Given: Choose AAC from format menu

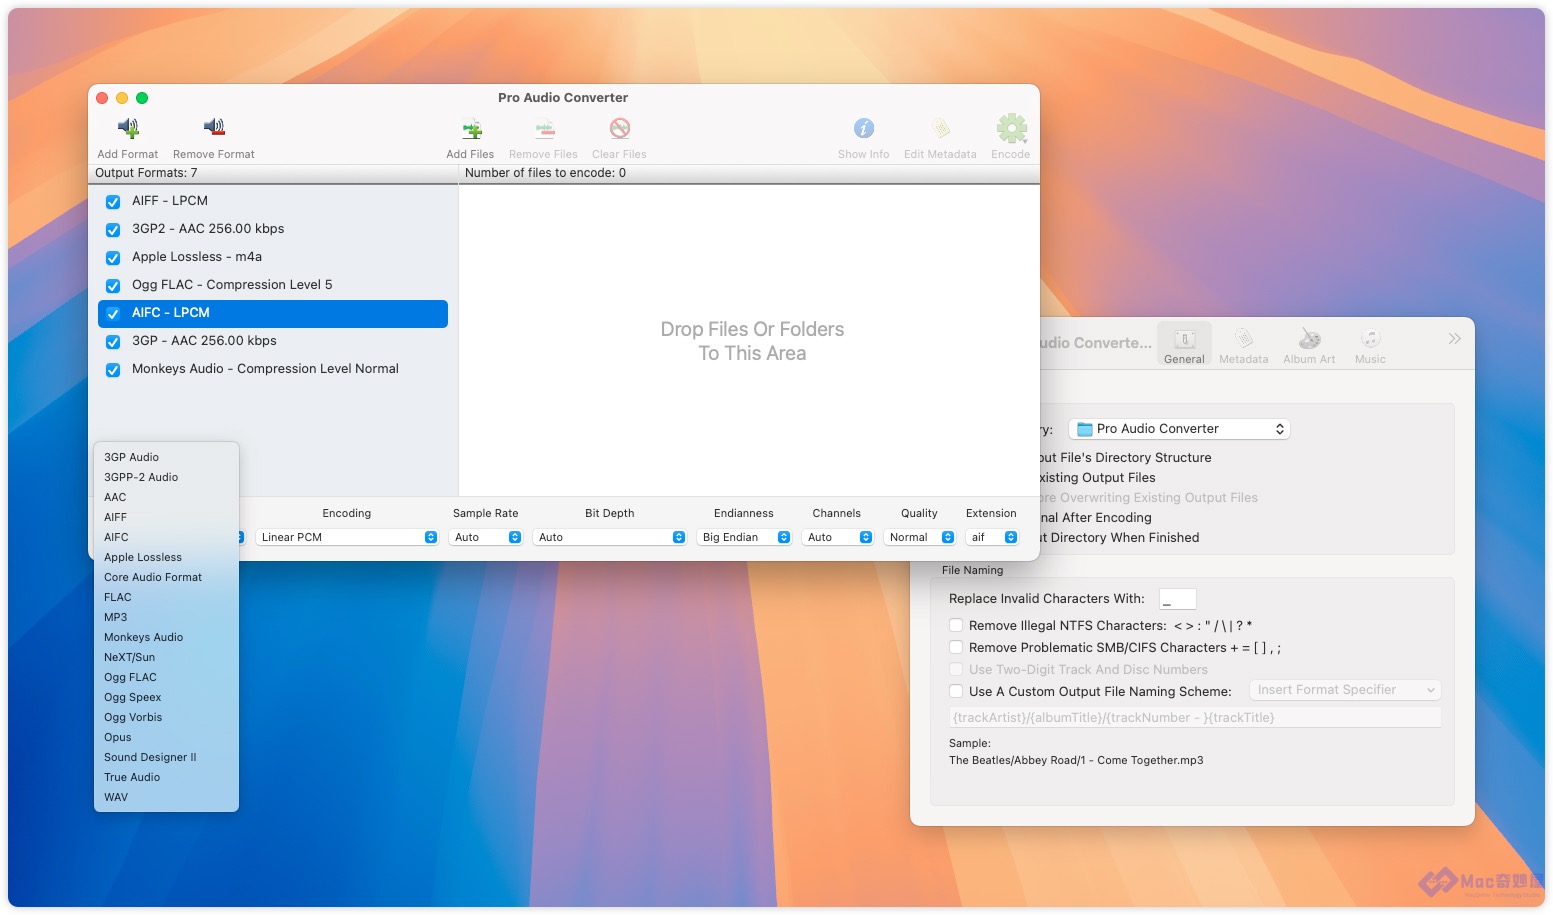Looking at the screenshot, I should pos(166,497).
